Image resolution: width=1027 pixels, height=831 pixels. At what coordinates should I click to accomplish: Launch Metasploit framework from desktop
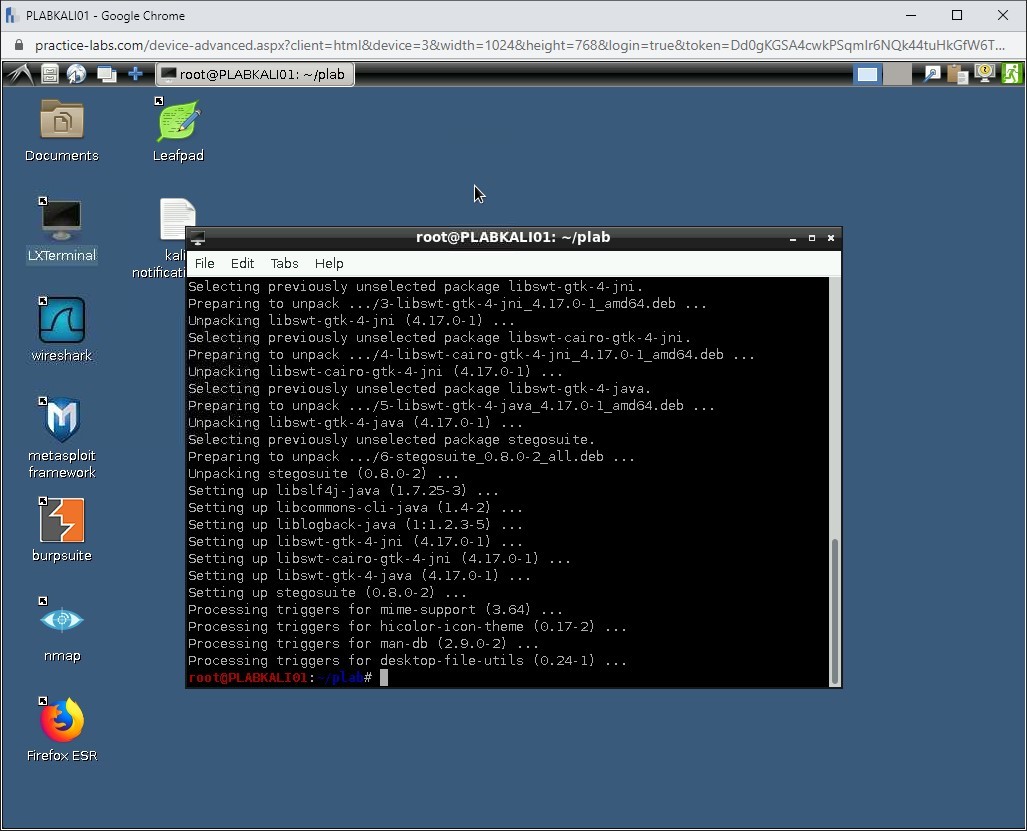pyautogui.click(x=62, y=421)
